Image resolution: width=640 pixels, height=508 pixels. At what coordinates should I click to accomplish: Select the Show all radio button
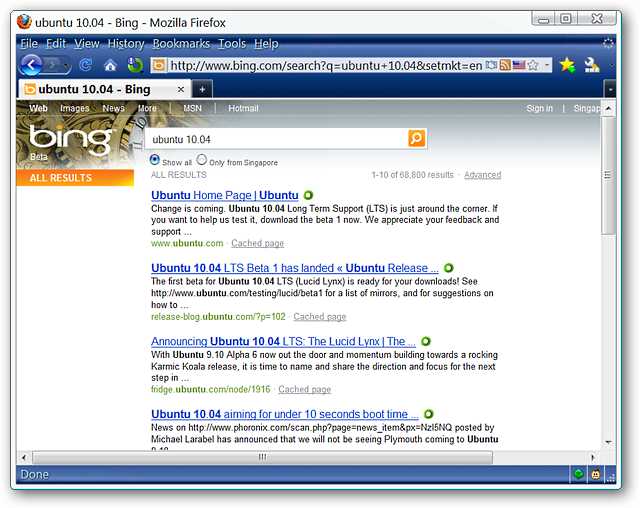point(155,160)
